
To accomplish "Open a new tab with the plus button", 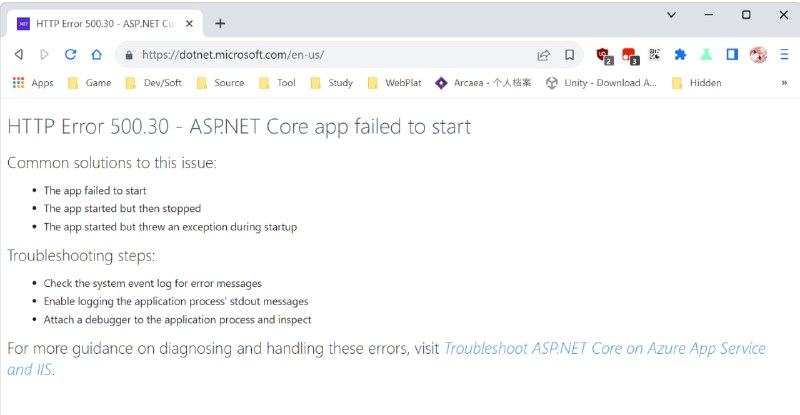I will [220, 23].
